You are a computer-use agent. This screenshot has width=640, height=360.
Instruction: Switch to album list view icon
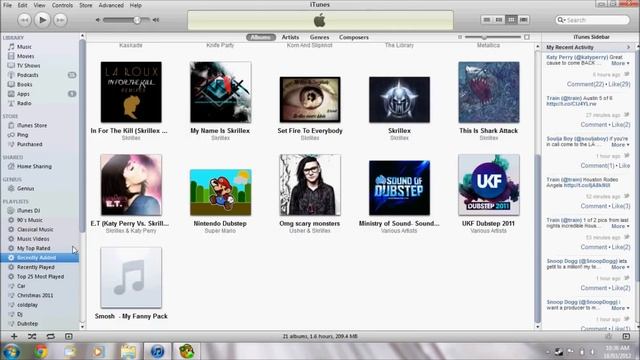coord(499,20)
